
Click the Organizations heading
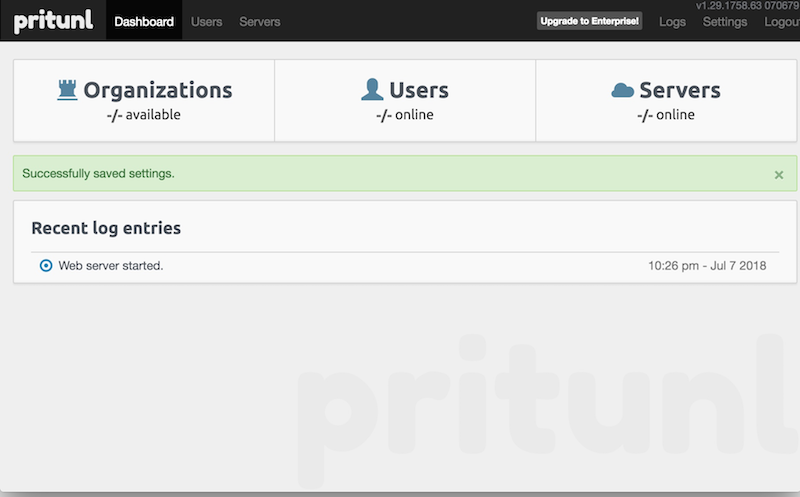tap(158, 90)
